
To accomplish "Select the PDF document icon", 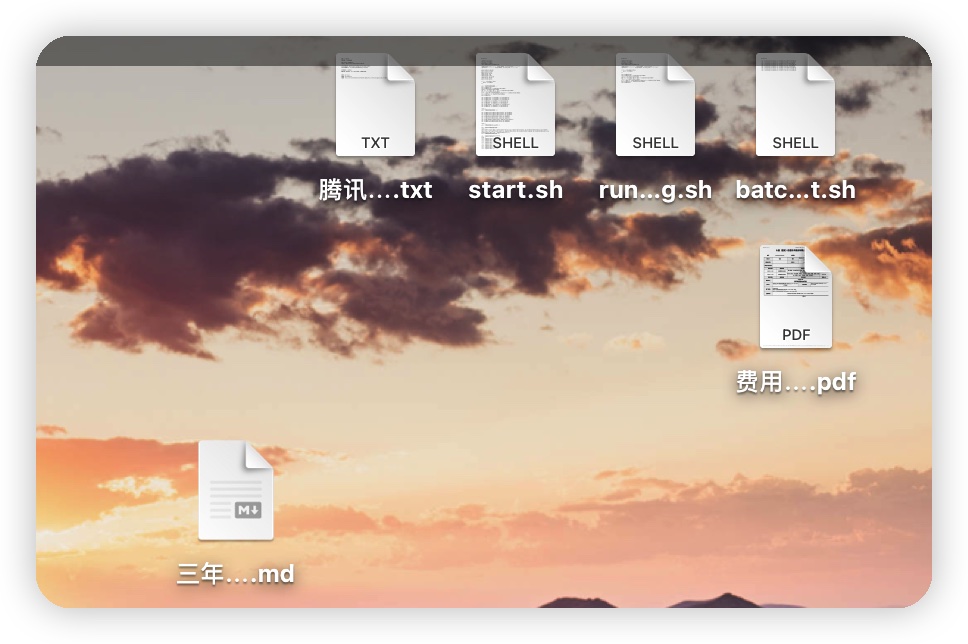I will click(x=795, y=297).
